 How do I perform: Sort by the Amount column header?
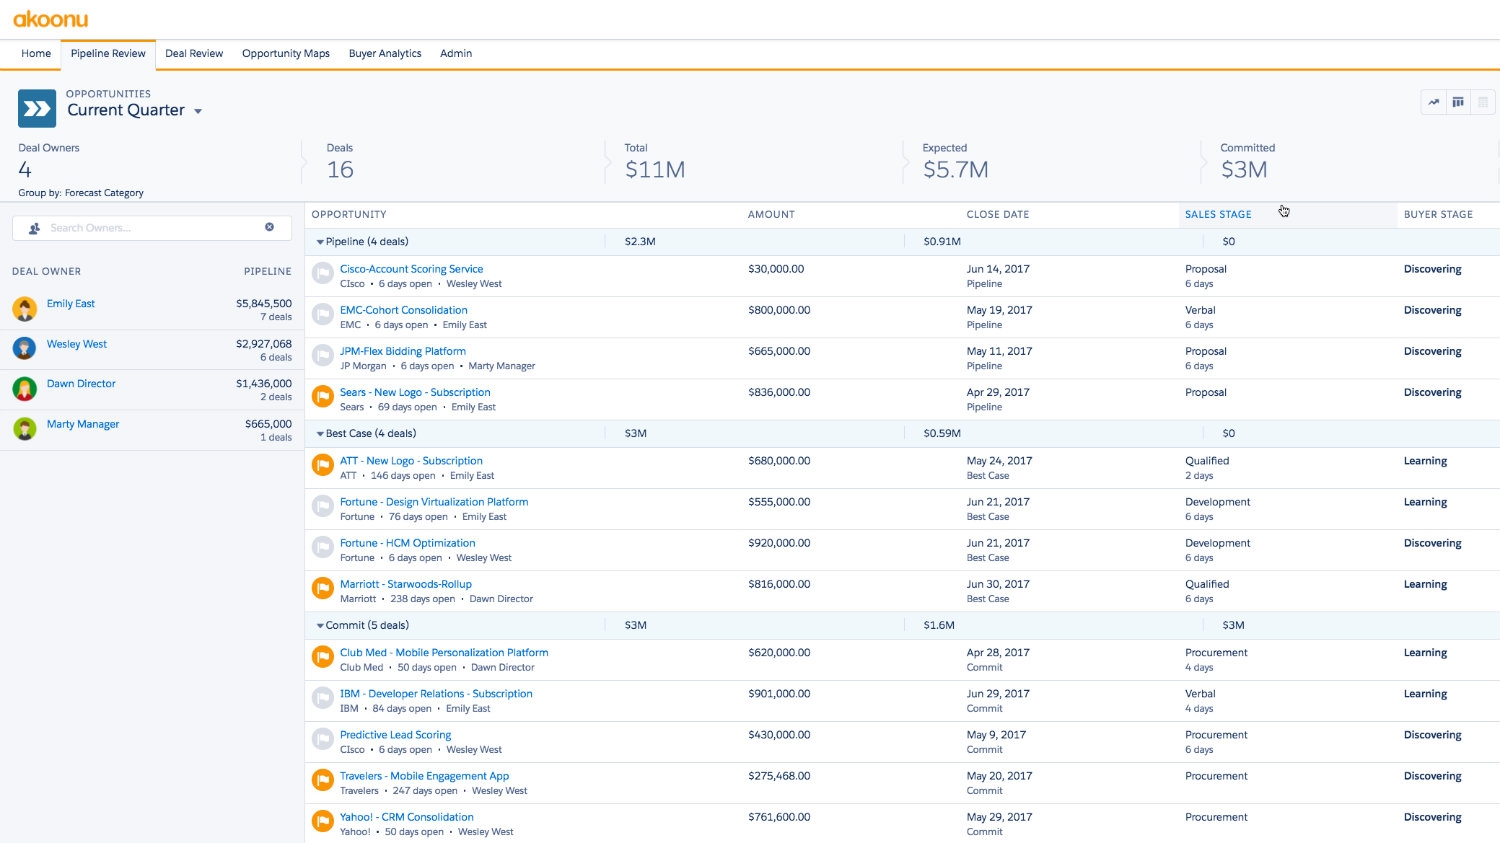[771, 214]
